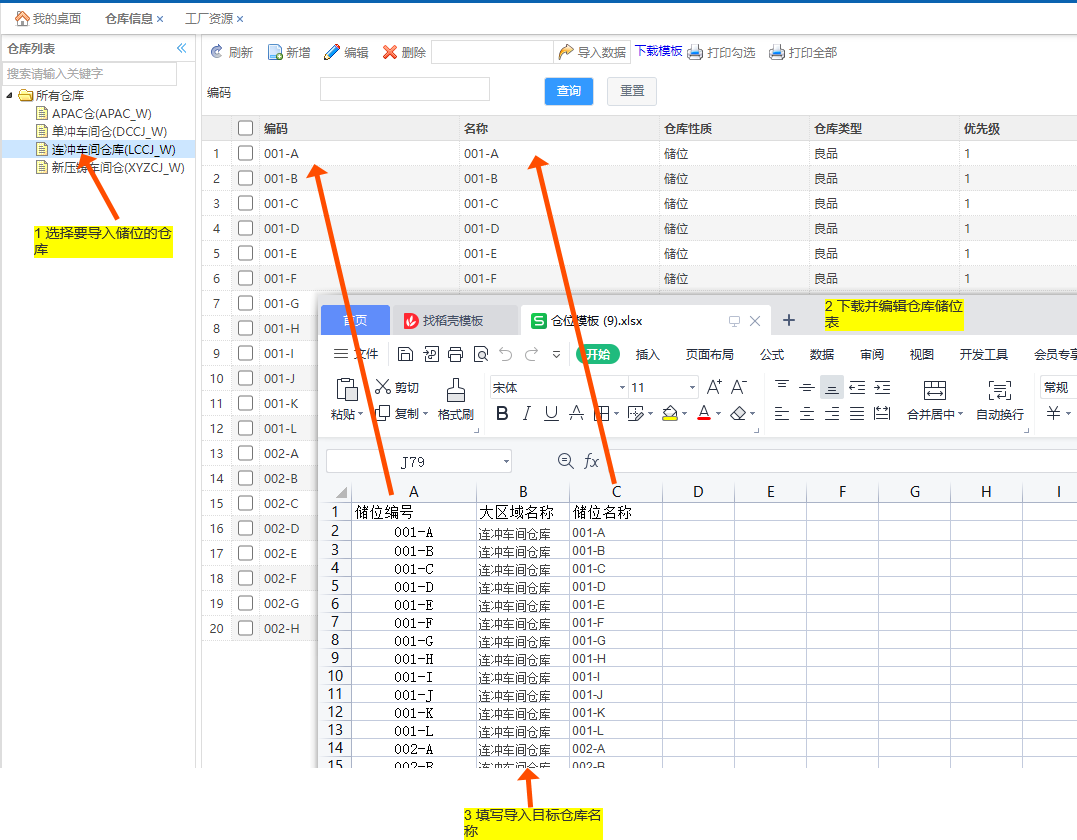
Task: Click the font color red A swatch
Action: (703, 413)
